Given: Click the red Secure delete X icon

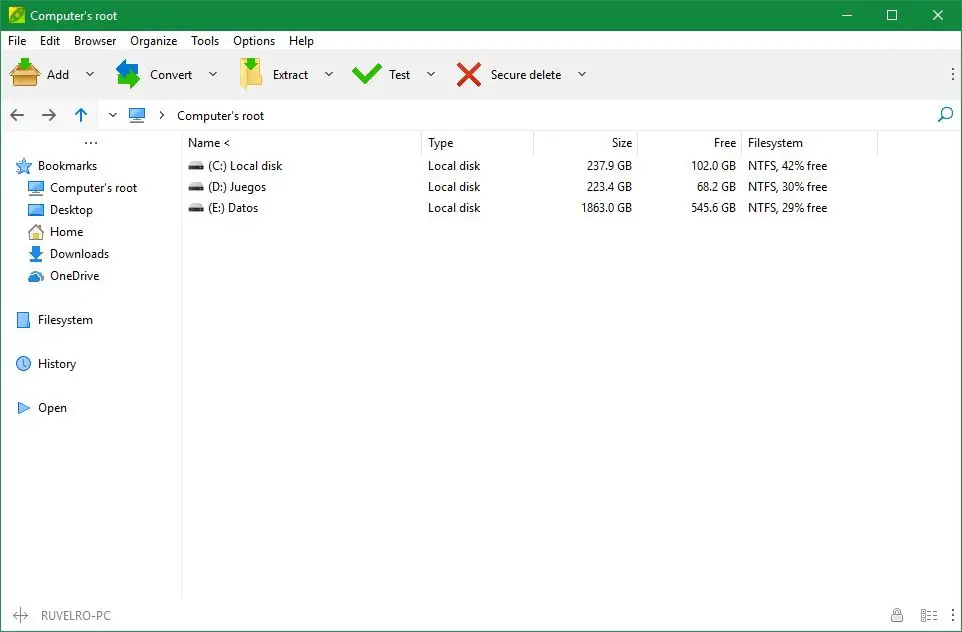Looking at the screenshot, I should coord(469,74).
